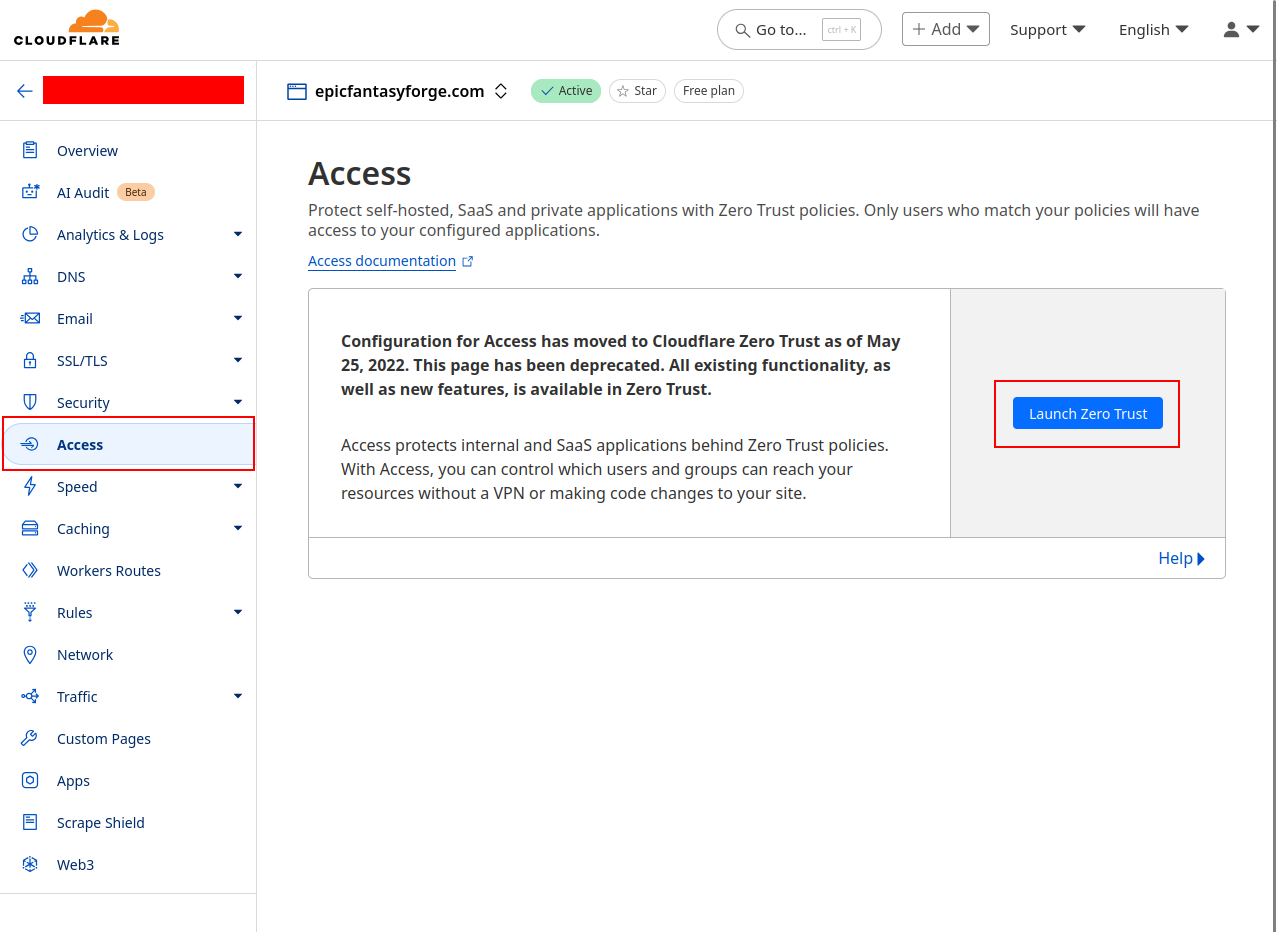Click the Launch Zero Trust button
The width and height of the screenshot is (1277, 932).
pos(1088,413)
